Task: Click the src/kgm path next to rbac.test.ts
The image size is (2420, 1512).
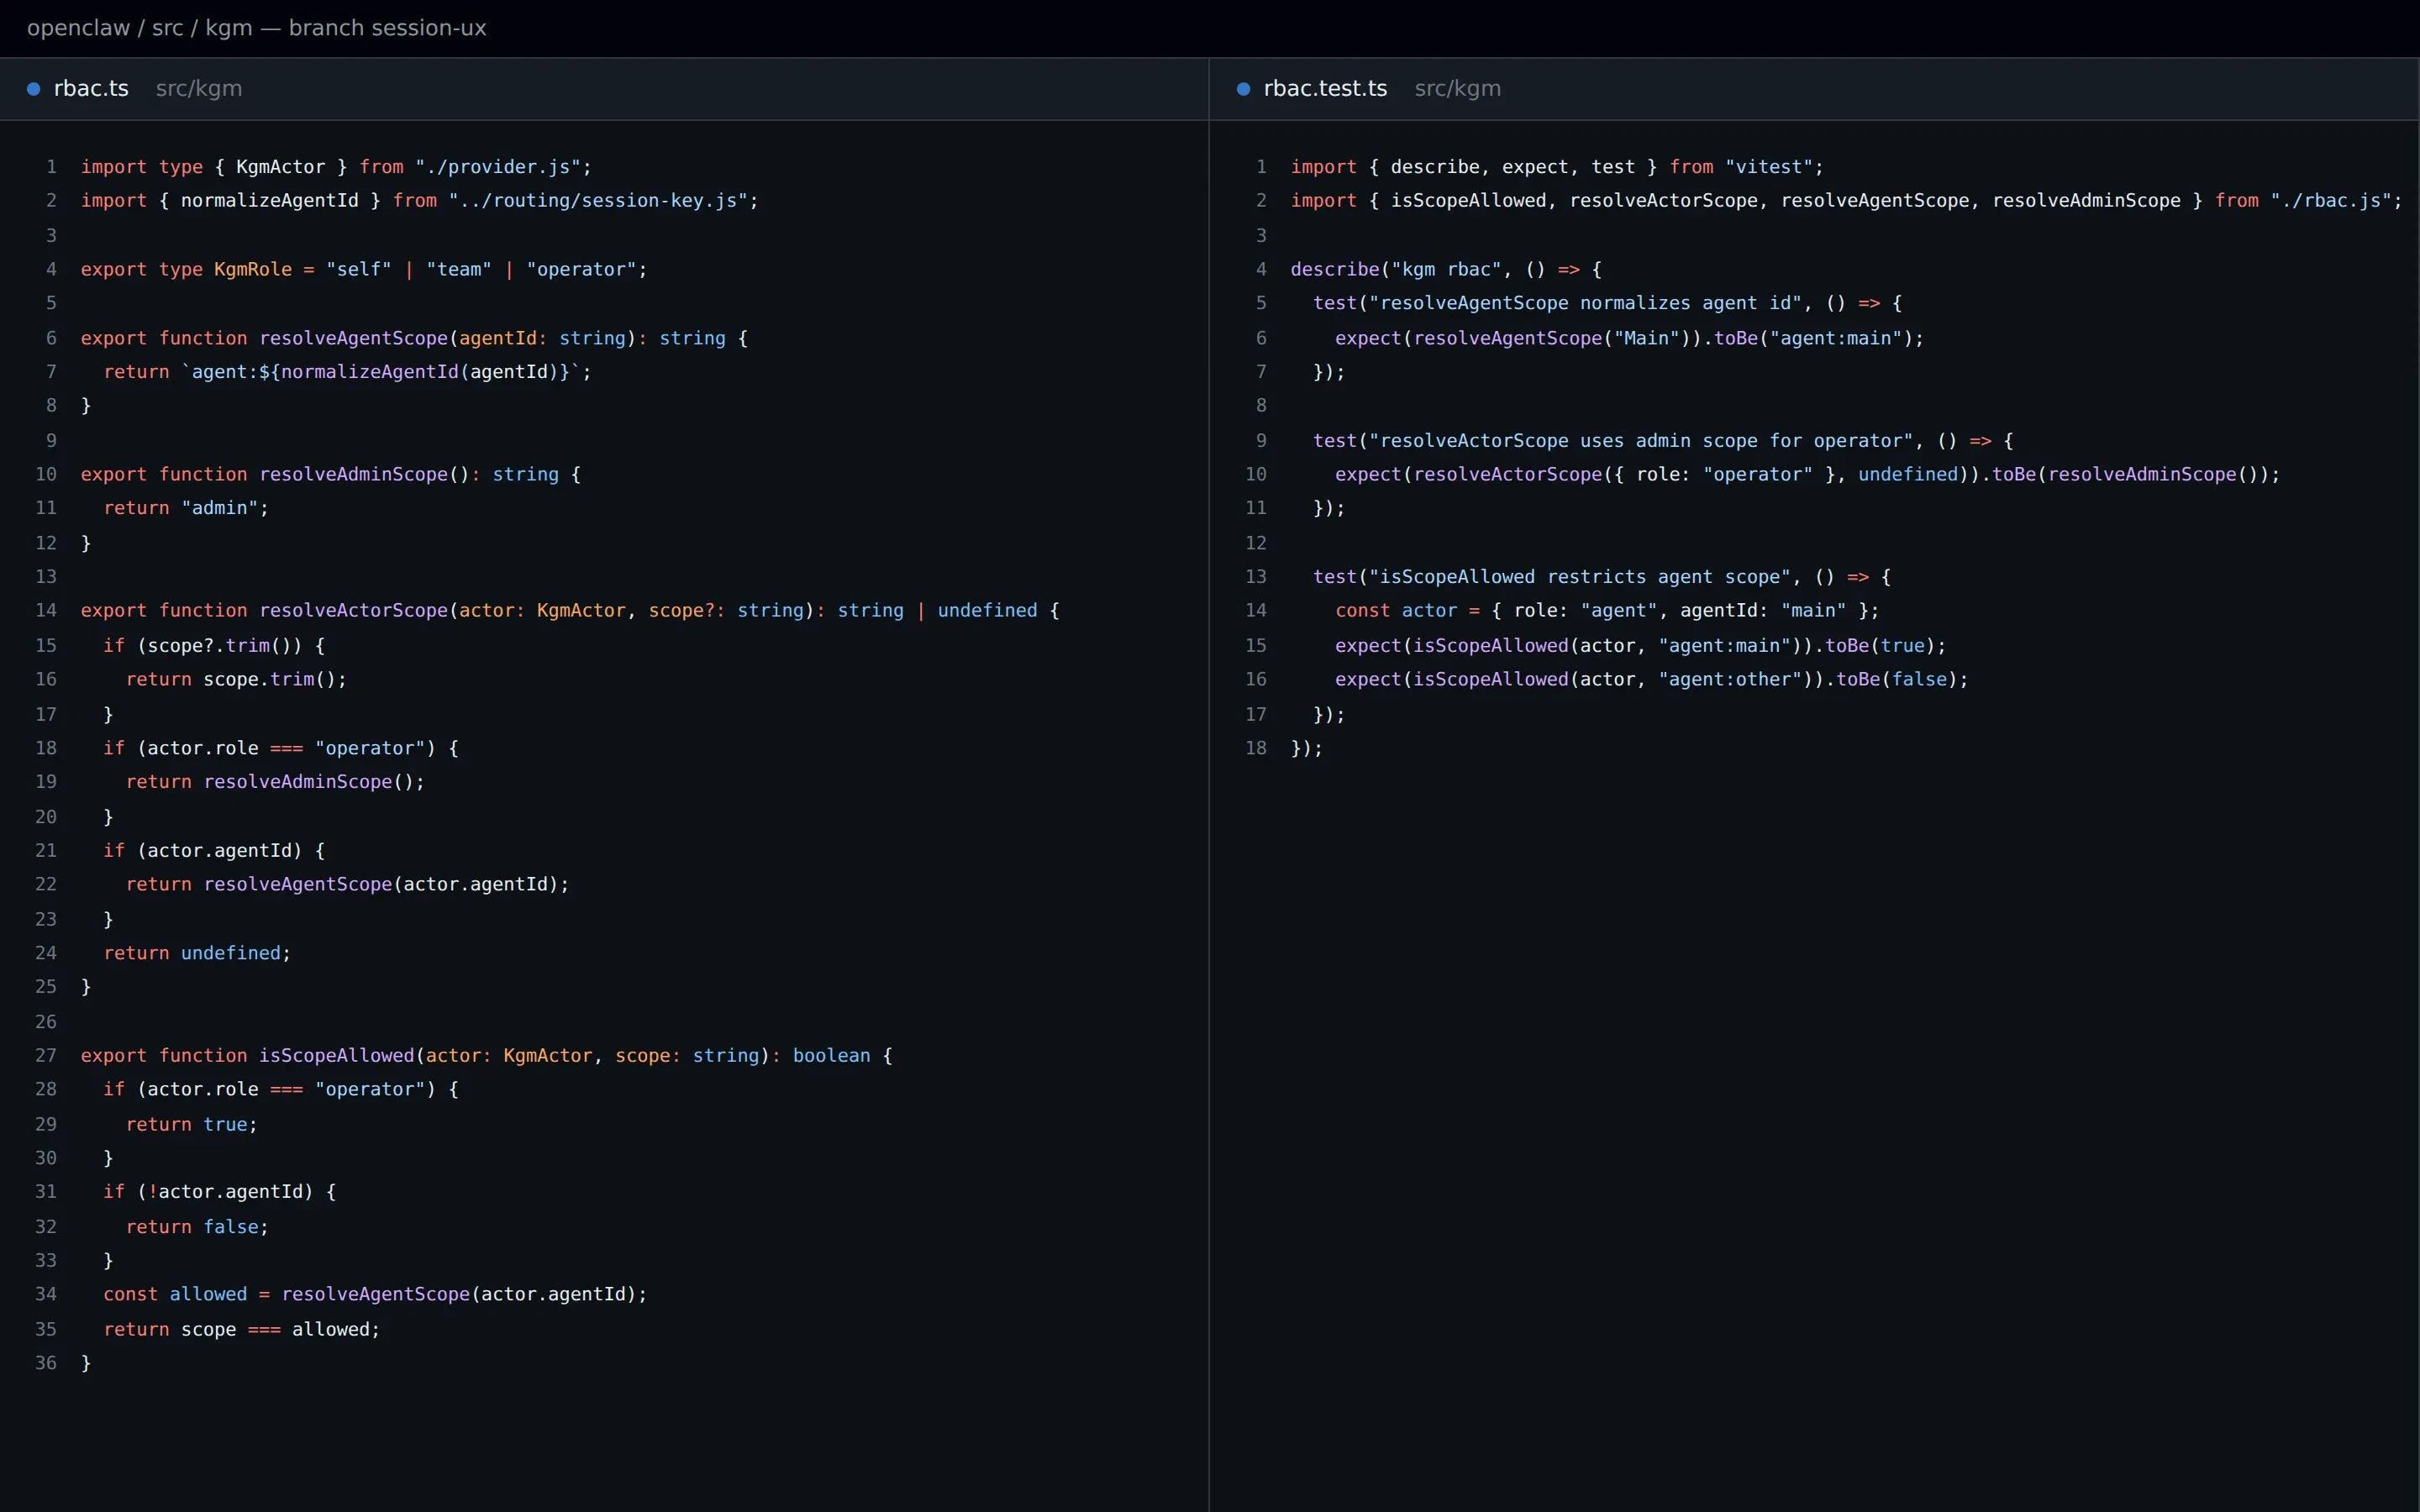Action: (1457, 89)
